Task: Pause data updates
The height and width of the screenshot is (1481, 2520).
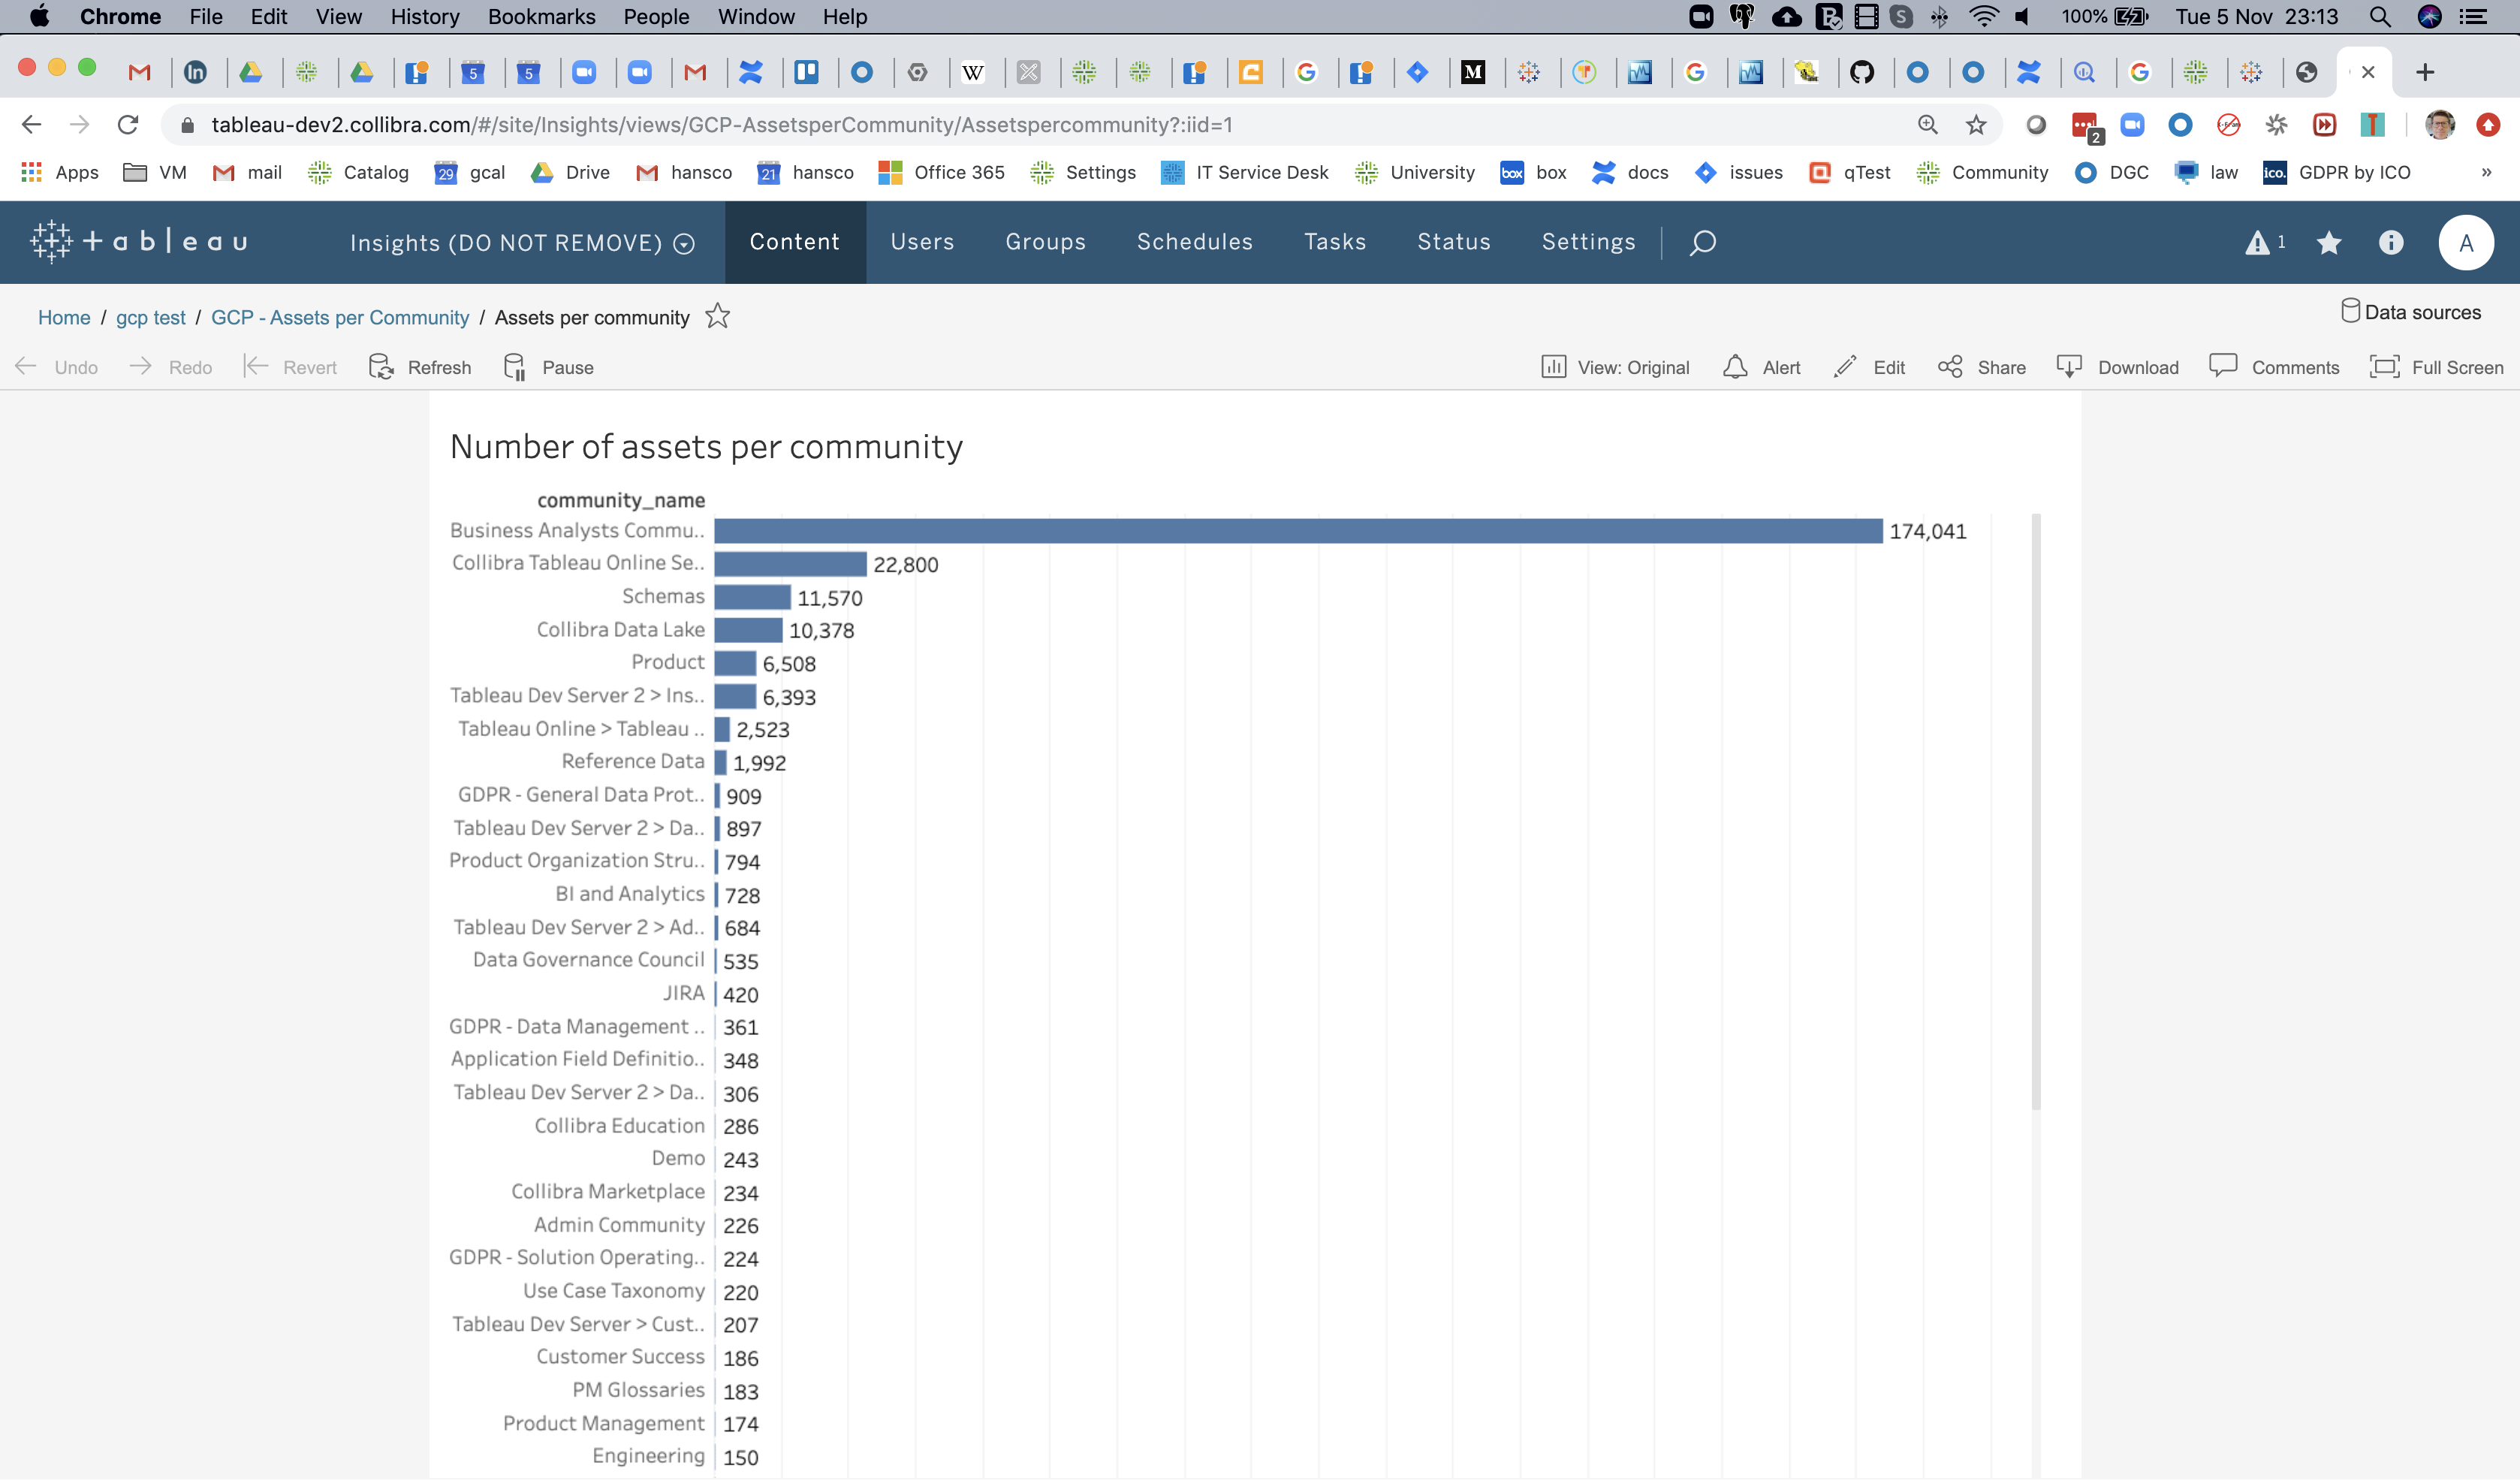Action: (549, 367)
